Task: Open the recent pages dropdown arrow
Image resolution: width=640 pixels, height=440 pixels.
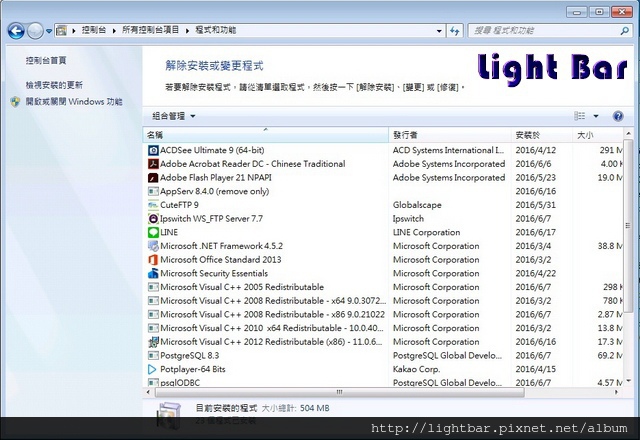Action: point(49,31)
